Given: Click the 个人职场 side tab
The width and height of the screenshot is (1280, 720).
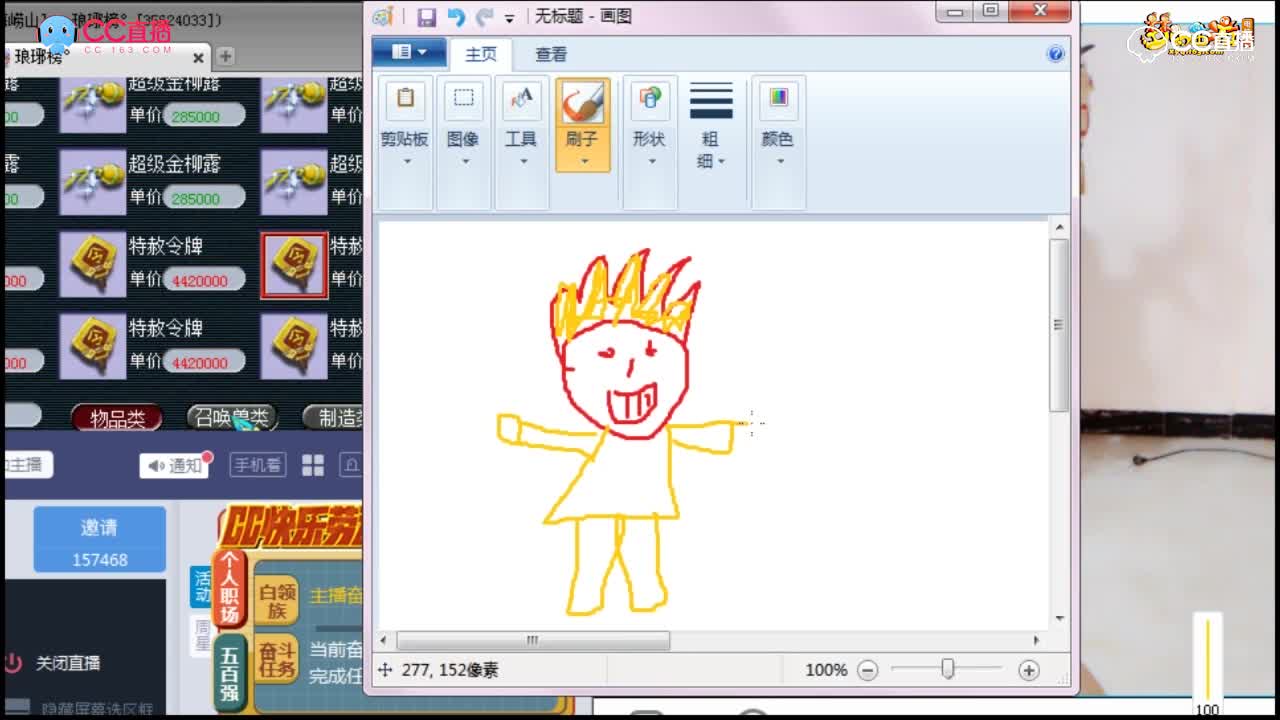Looking at the screenshot, I should coord(230,589).
